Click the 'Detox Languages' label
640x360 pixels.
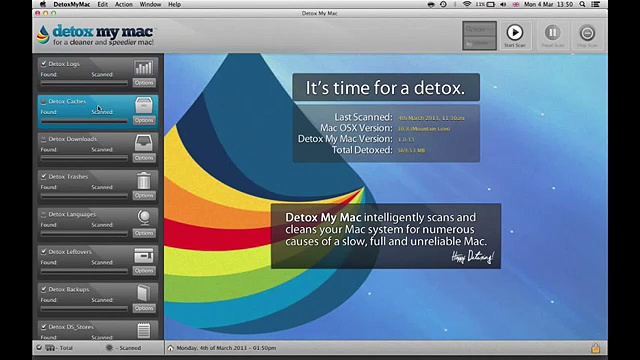(x=72, y=214)
